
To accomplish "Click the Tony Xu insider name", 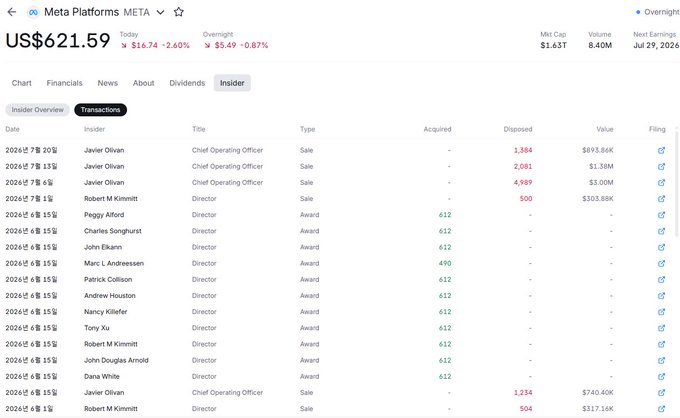I will 97,328.
